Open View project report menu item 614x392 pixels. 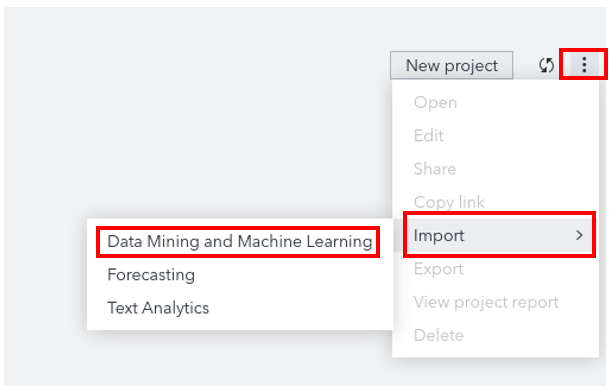[486, 302]
